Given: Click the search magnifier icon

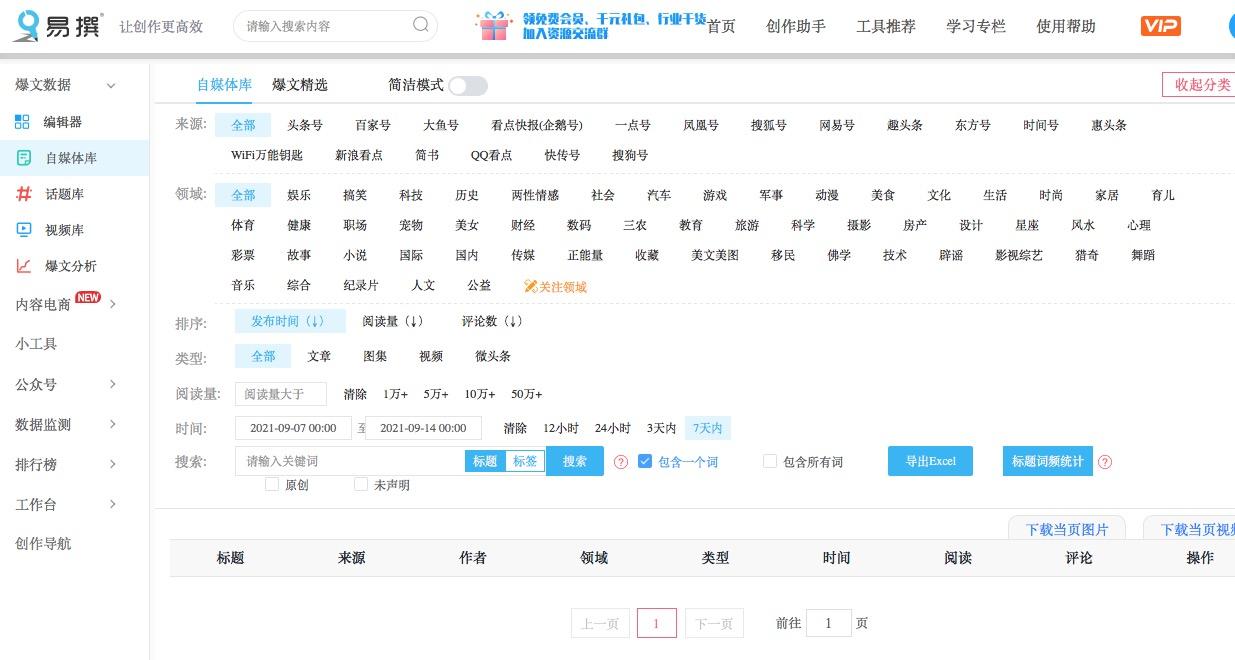Looking at the screenshot, I should (x=421, y=25).
